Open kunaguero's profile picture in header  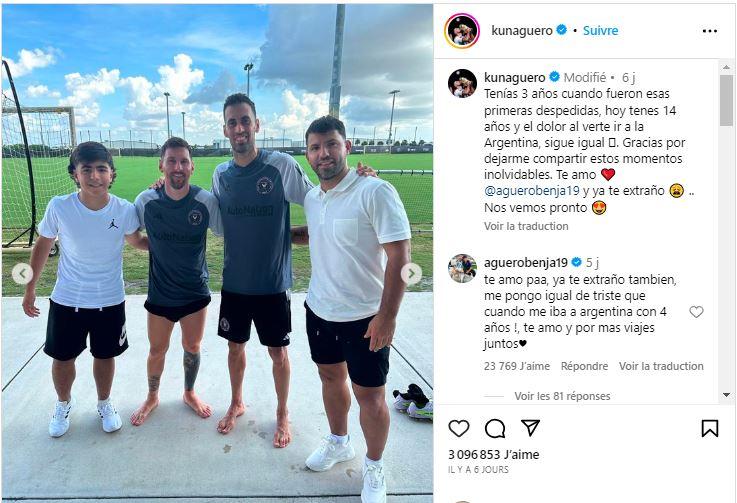[462, 31]
